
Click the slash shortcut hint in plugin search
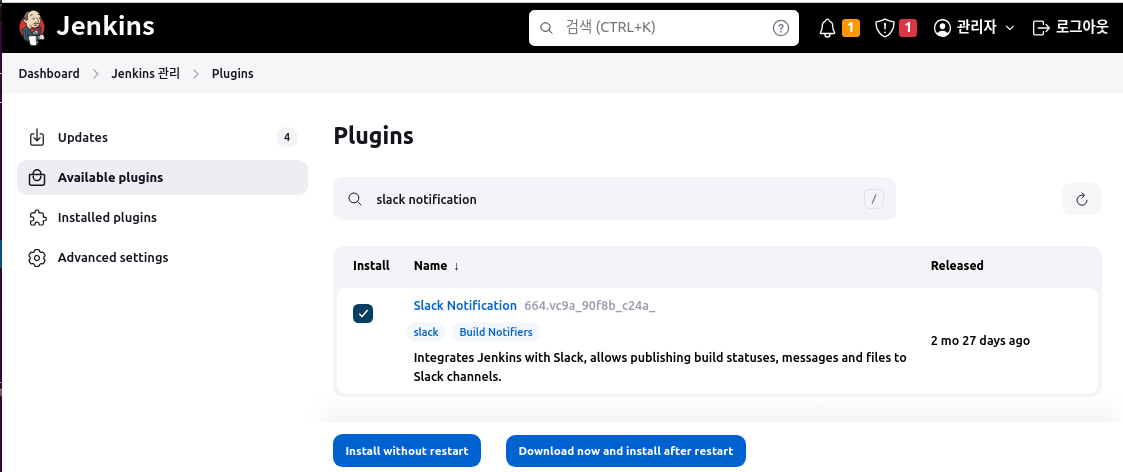click(874, 199)
